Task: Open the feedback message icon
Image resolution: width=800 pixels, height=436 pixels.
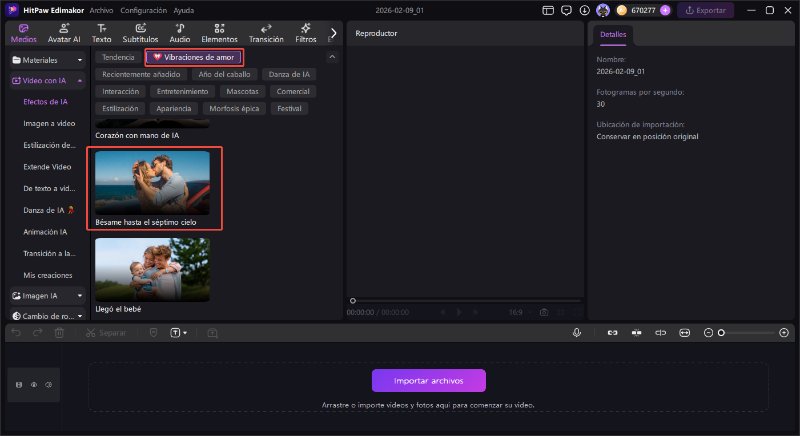Action: coord(566,10)
